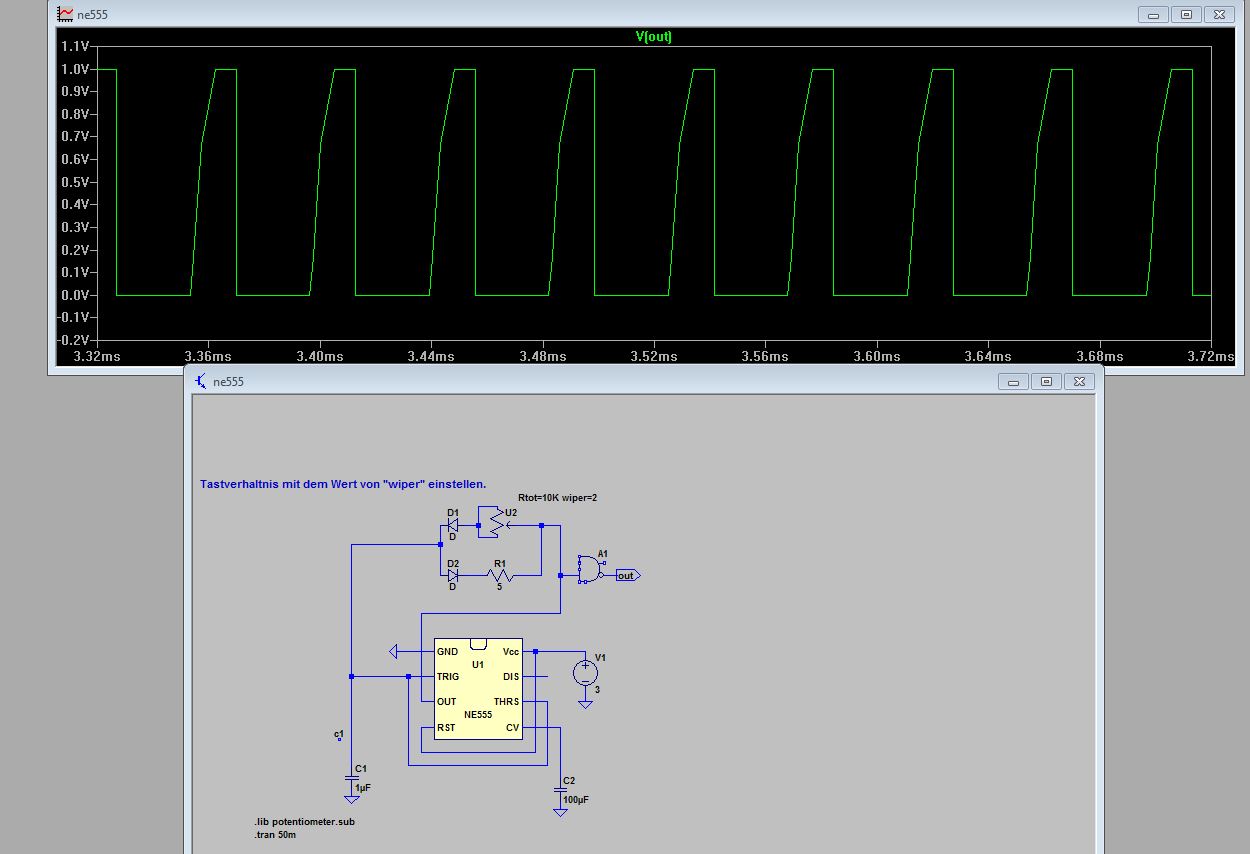
Task: Click the '.tran 50m' simulation directive
Action: pyautogui.click(x=274, y=834)
